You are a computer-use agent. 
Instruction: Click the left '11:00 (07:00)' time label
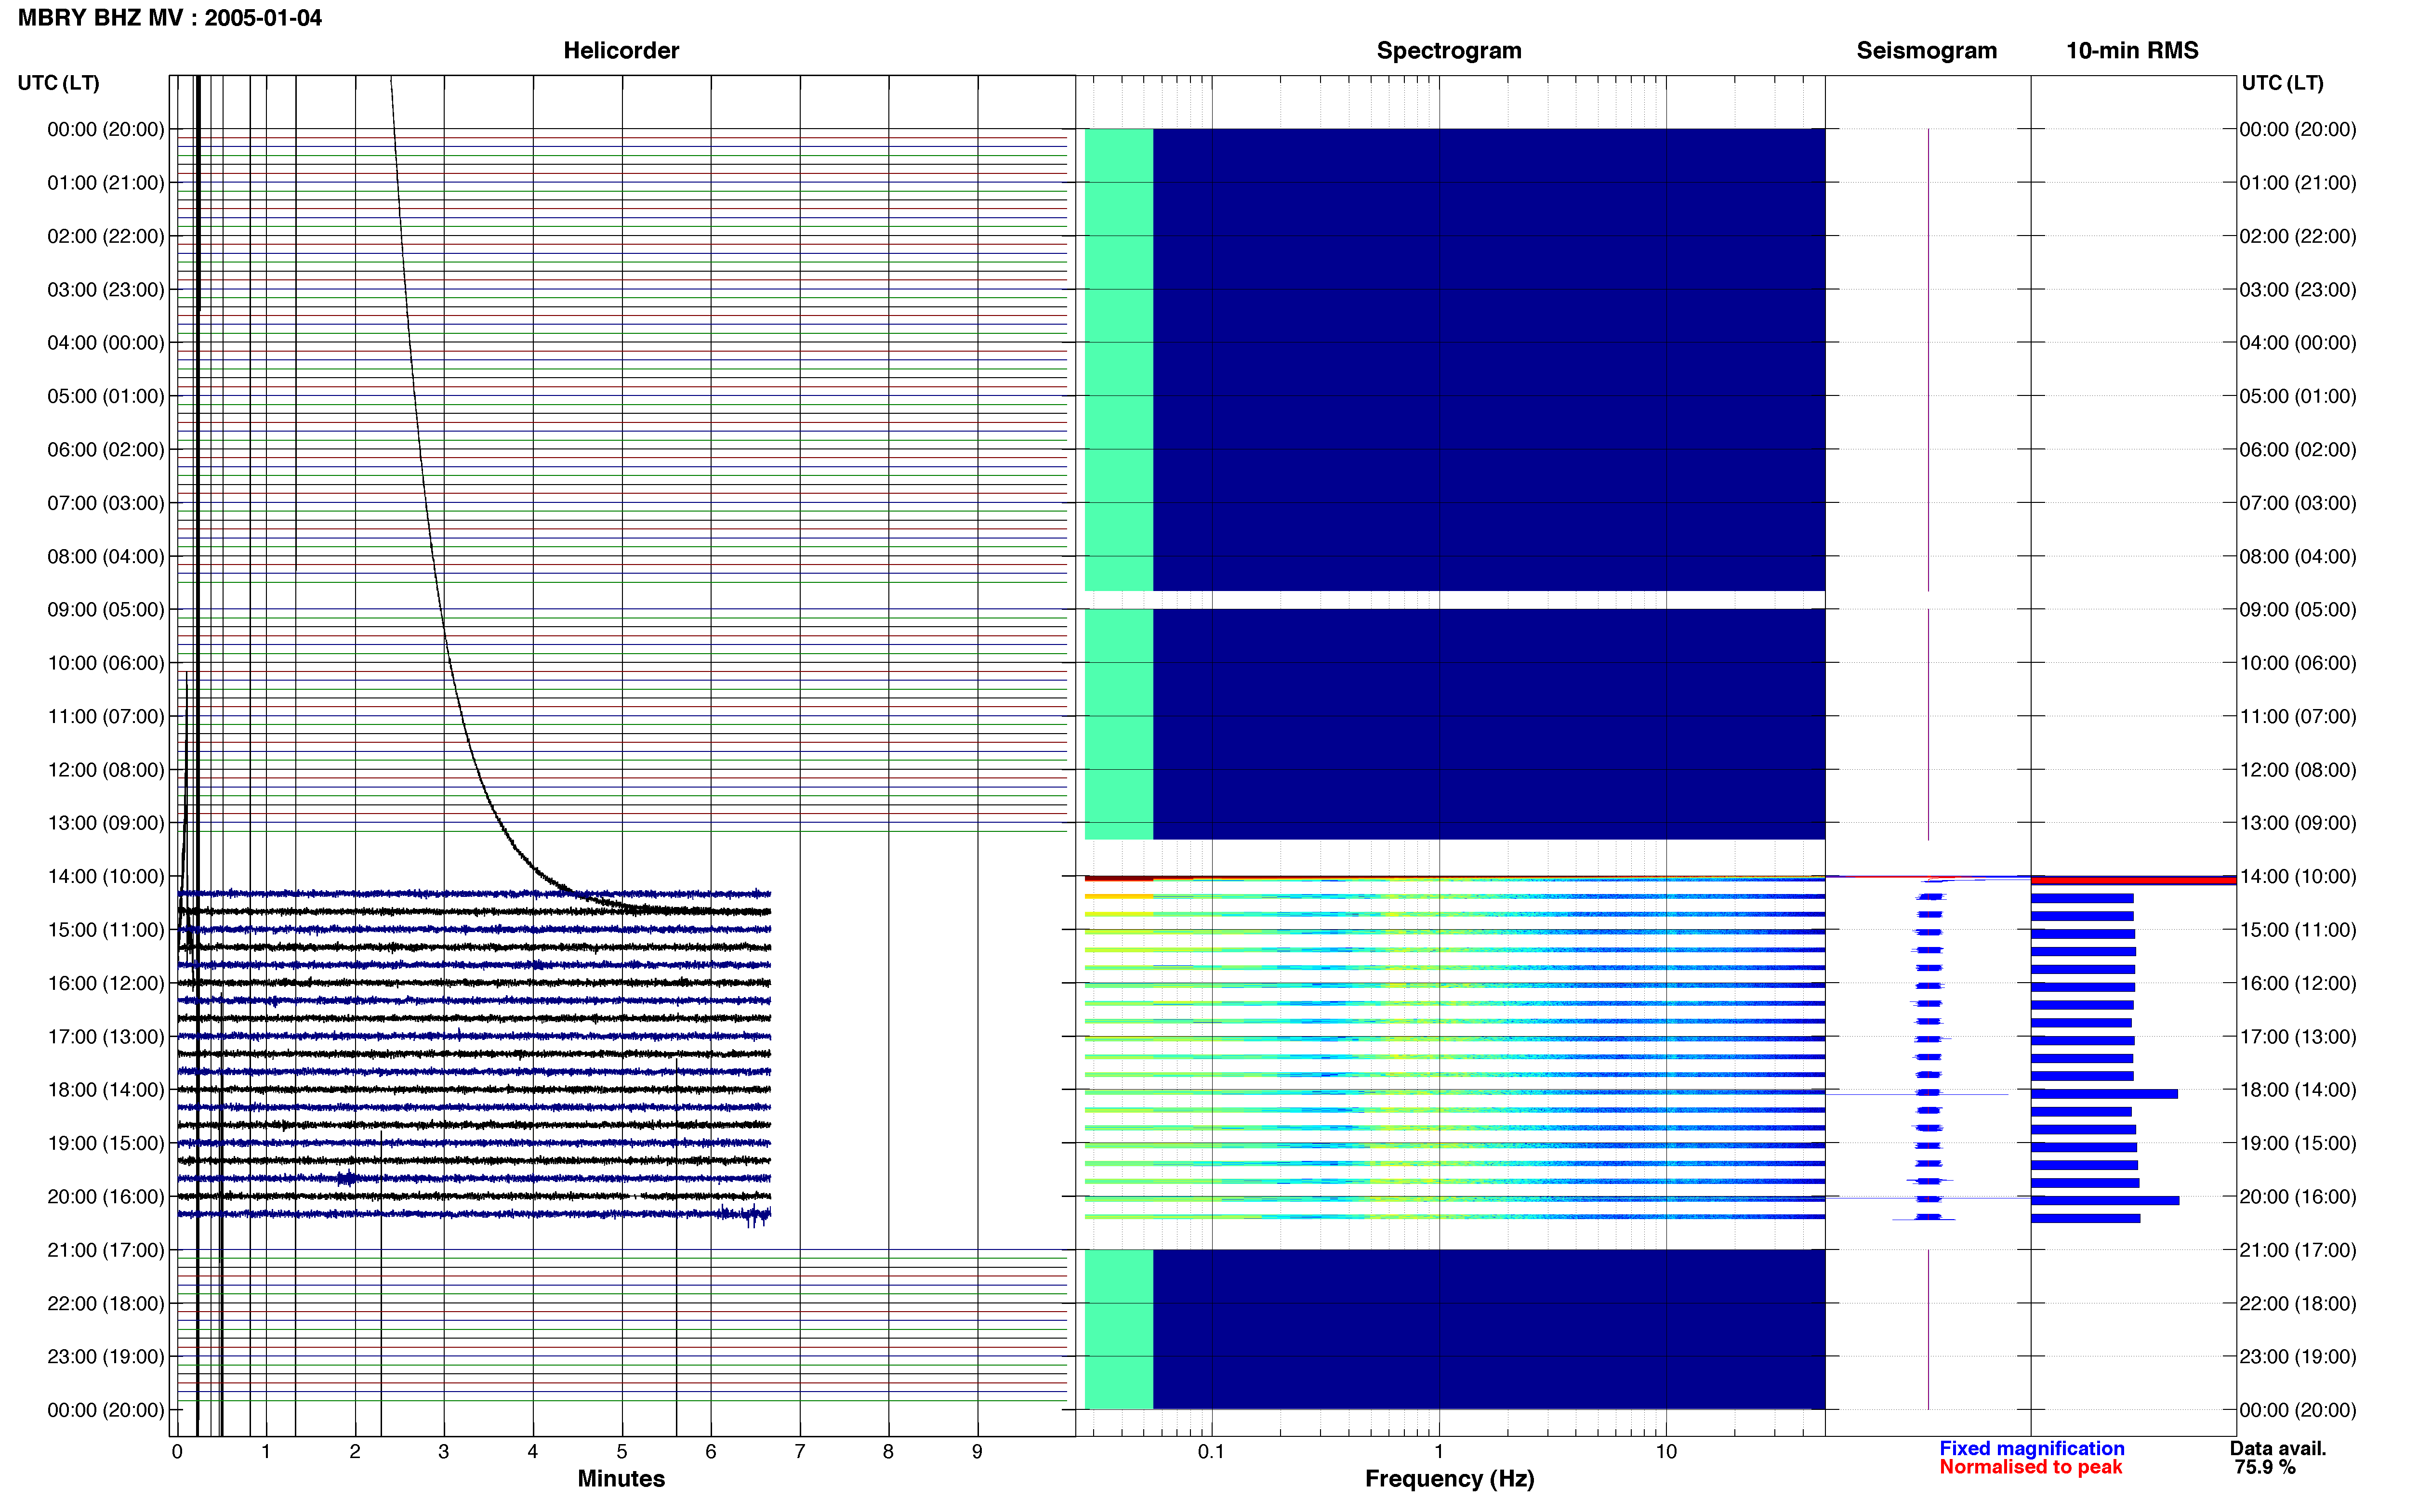coord(106,716)
